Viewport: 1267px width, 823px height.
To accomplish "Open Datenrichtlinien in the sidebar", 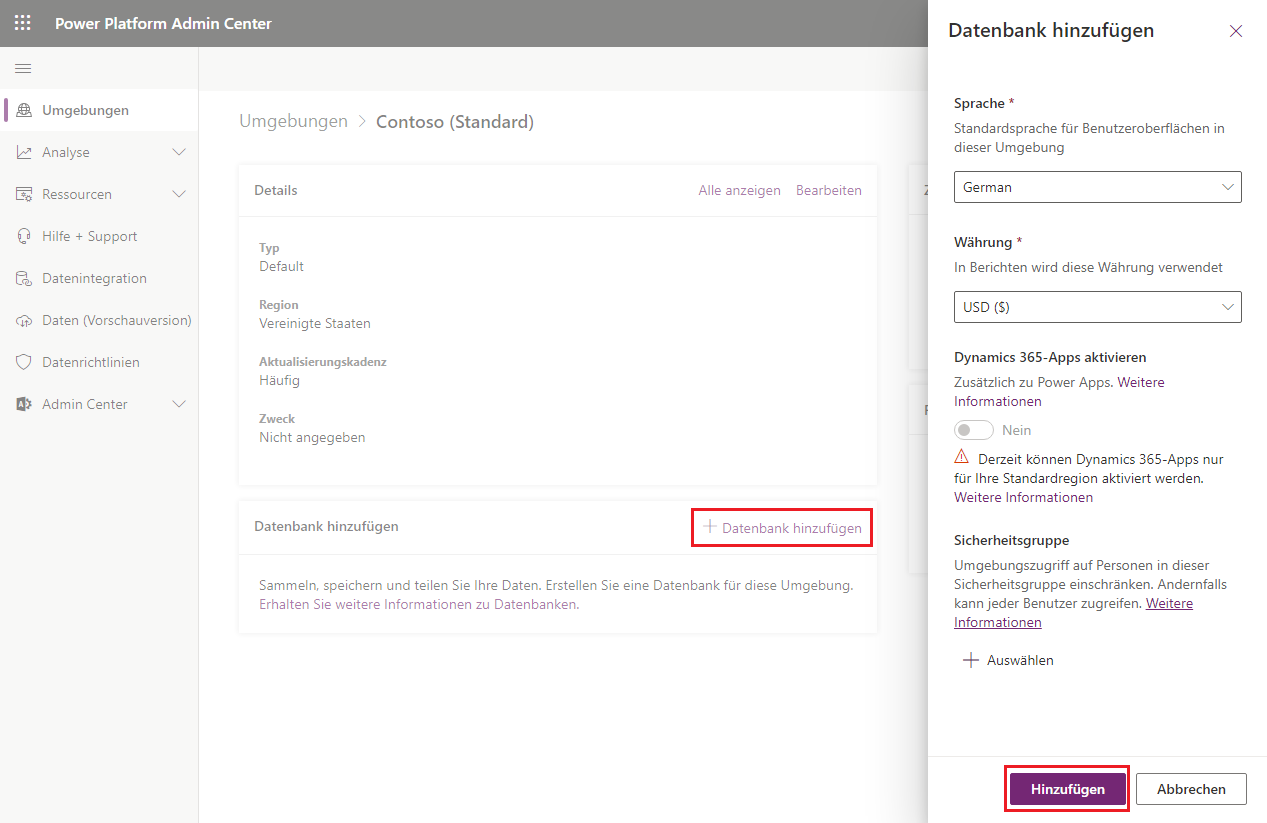I will click(x=99, y=362).
